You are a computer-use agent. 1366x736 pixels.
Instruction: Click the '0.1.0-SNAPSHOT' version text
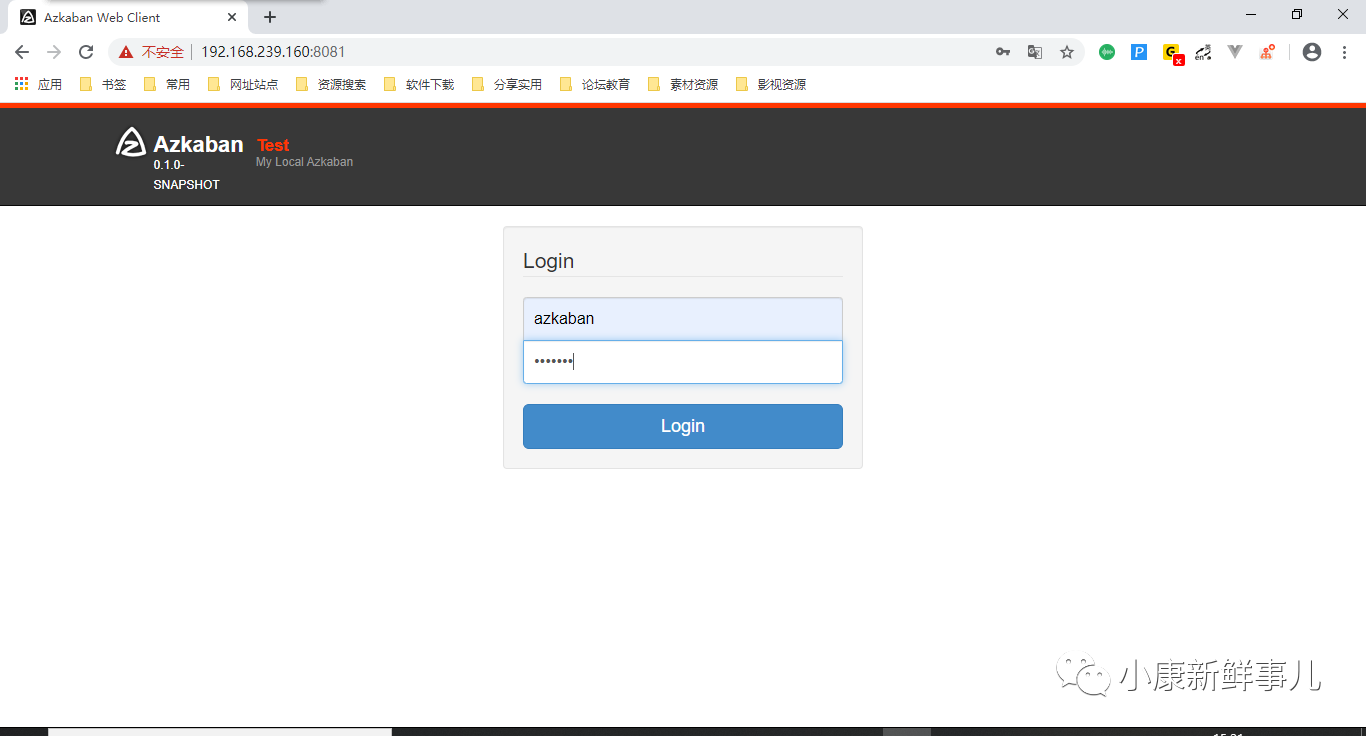click(x=186, y=175)
